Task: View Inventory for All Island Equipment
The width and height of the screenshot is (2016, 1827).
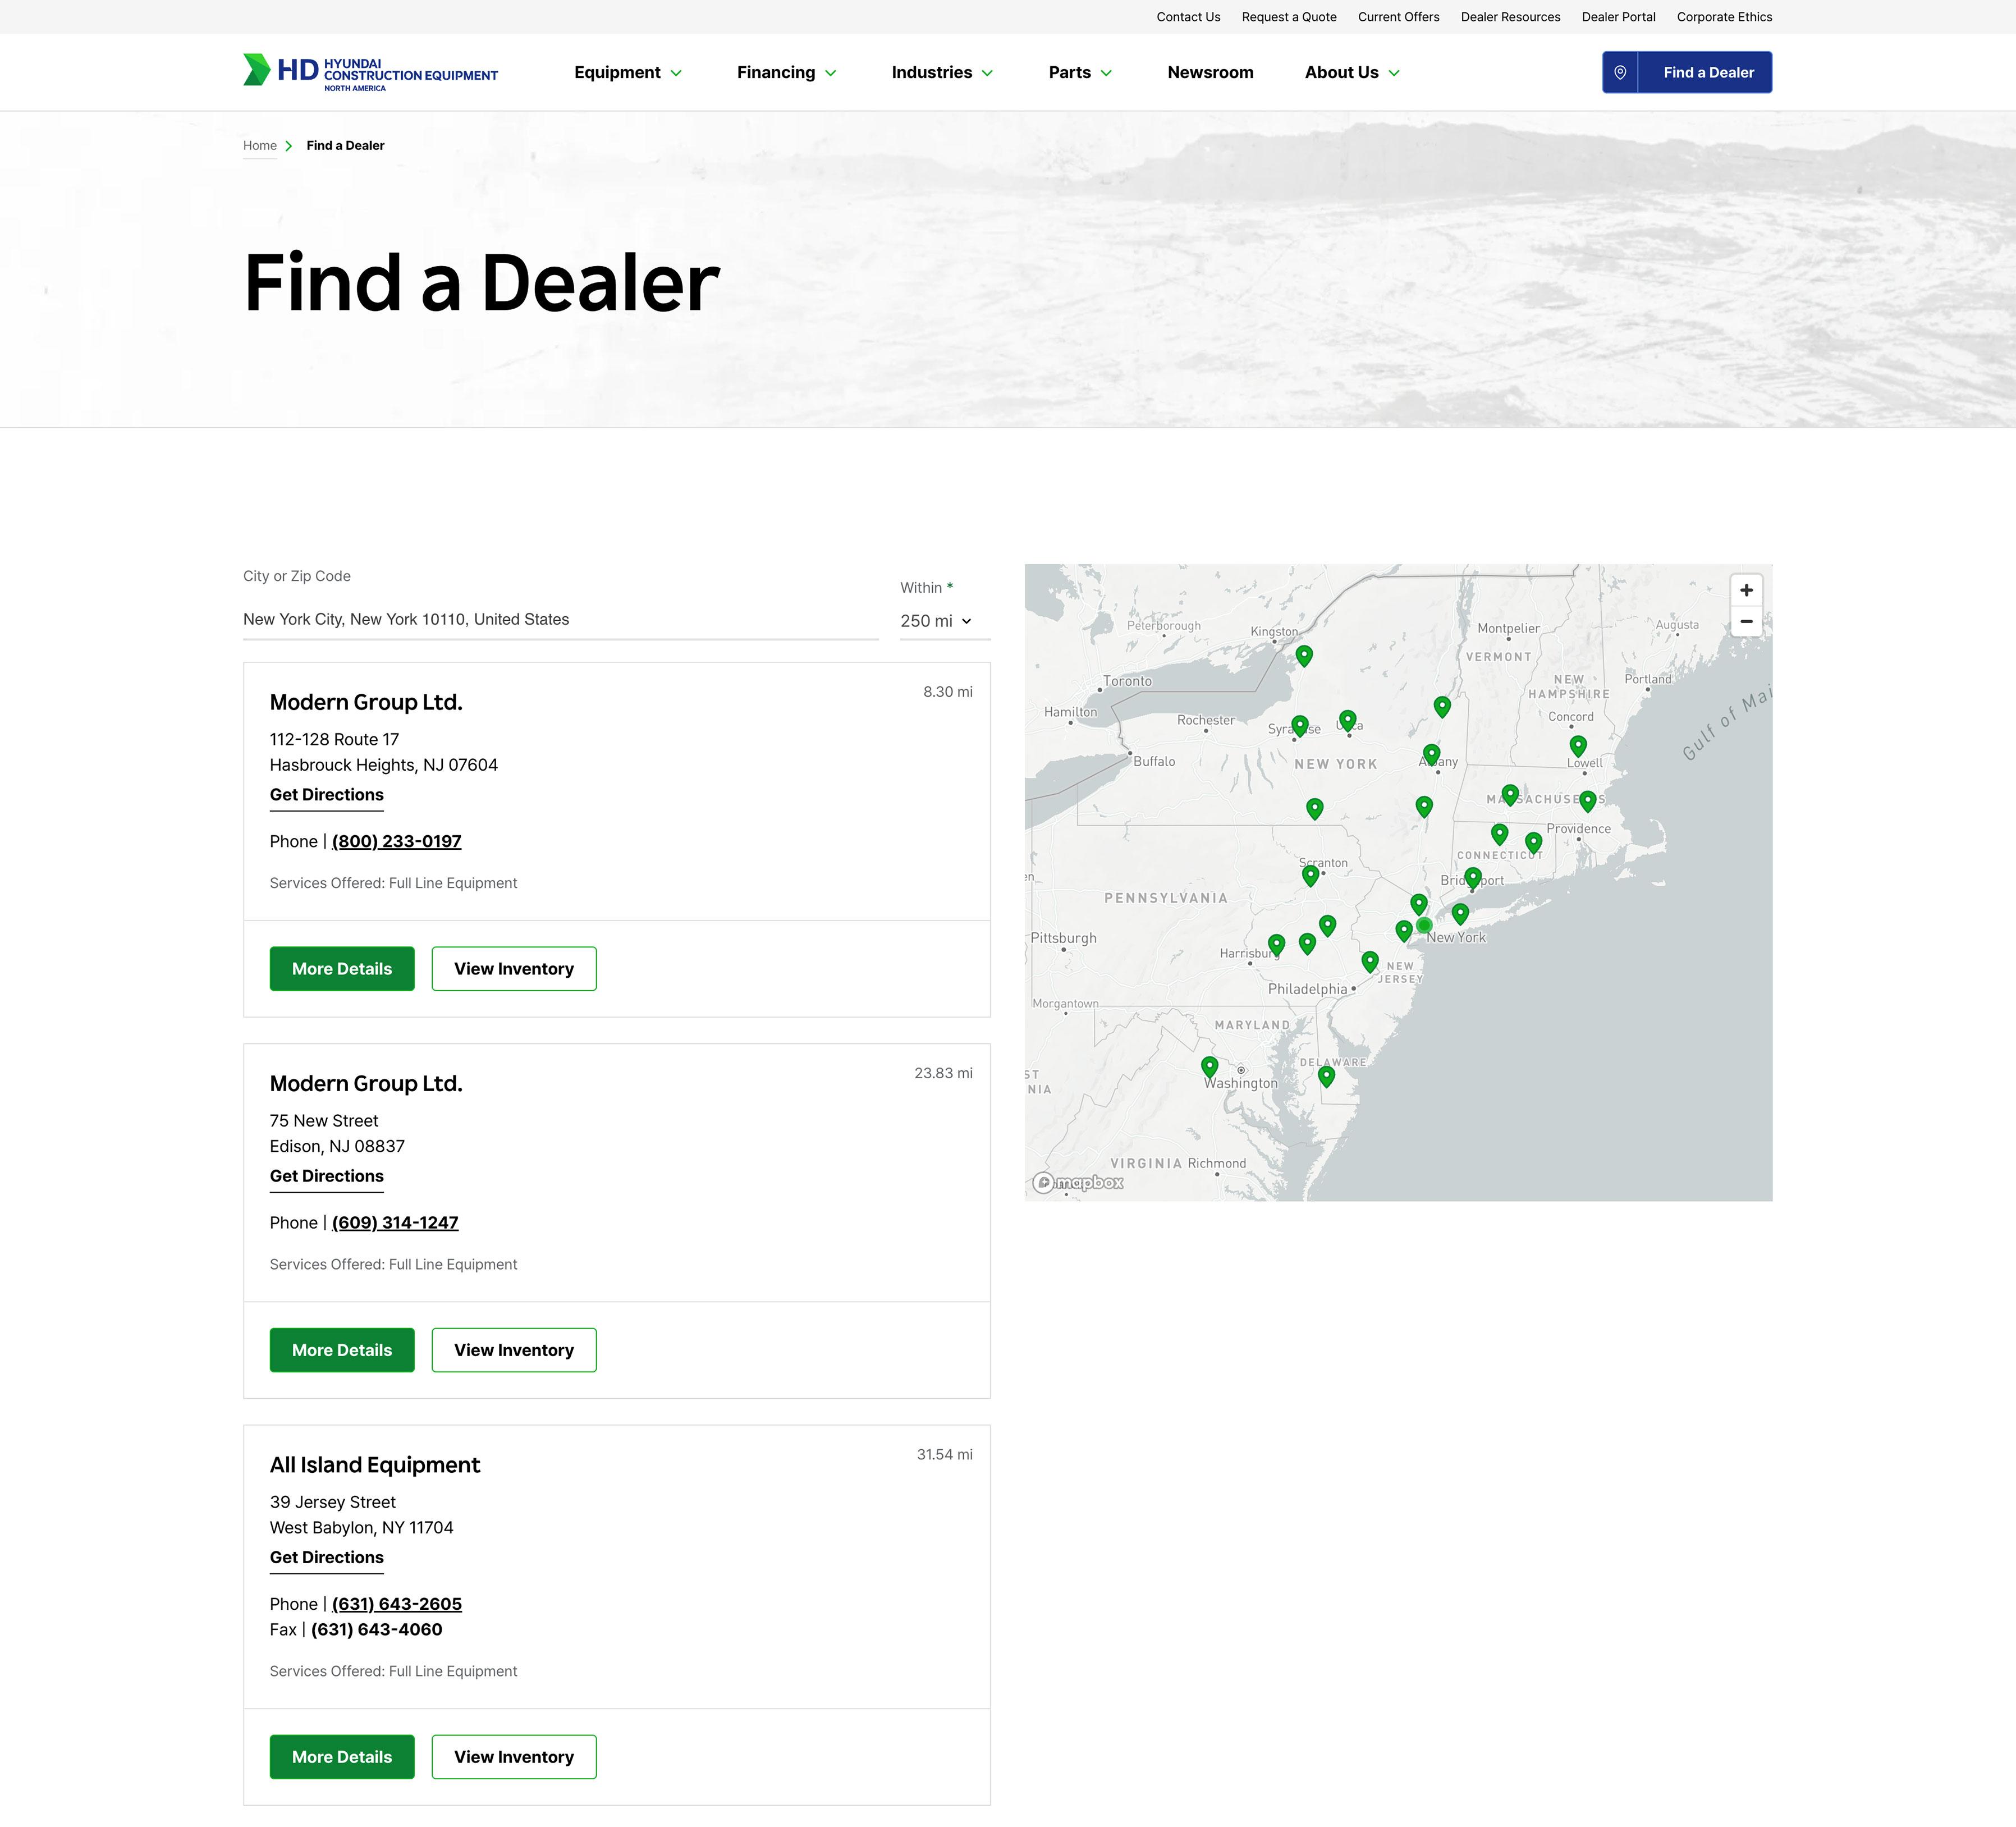Action: 514,1757
